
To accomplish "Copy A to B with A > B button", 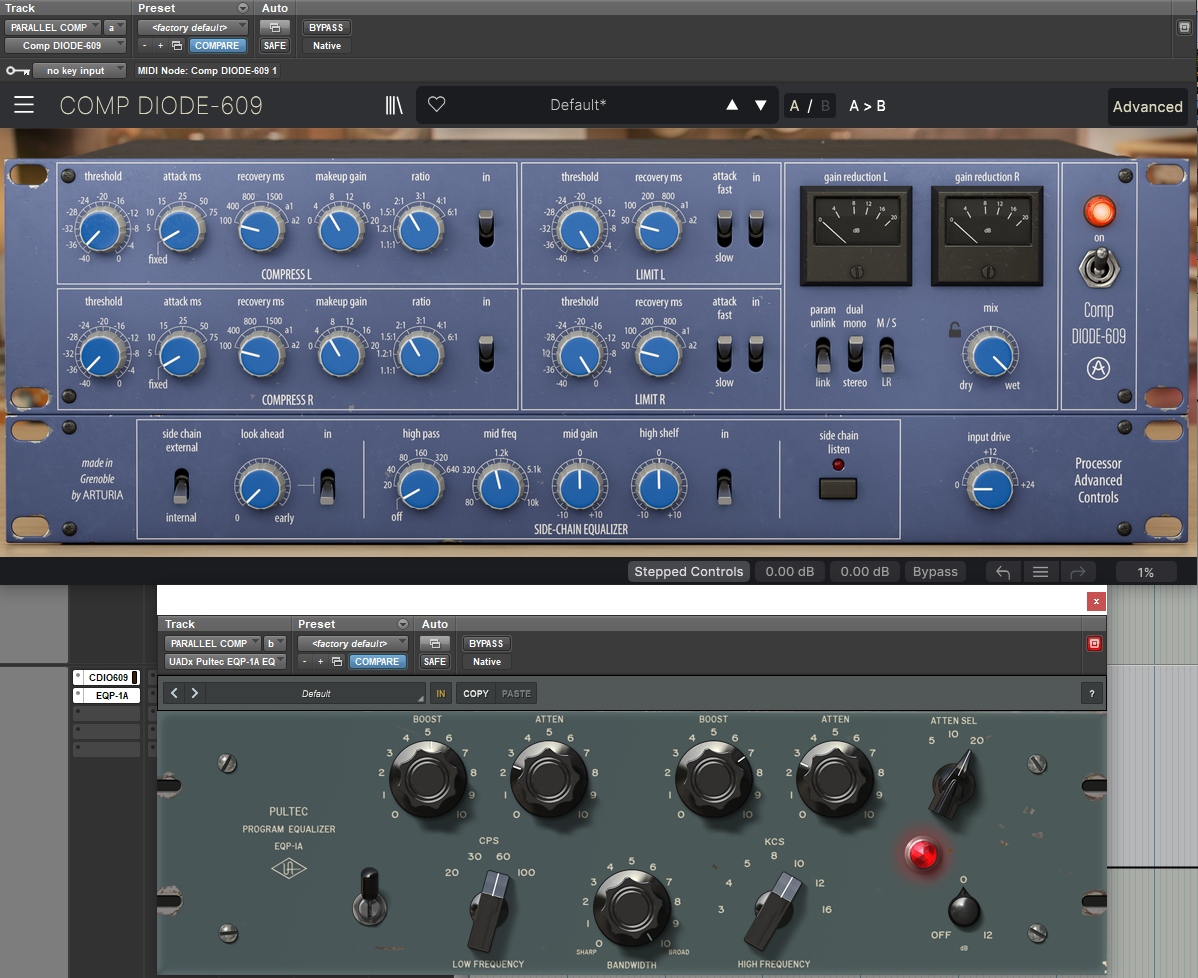I will 867,105.
